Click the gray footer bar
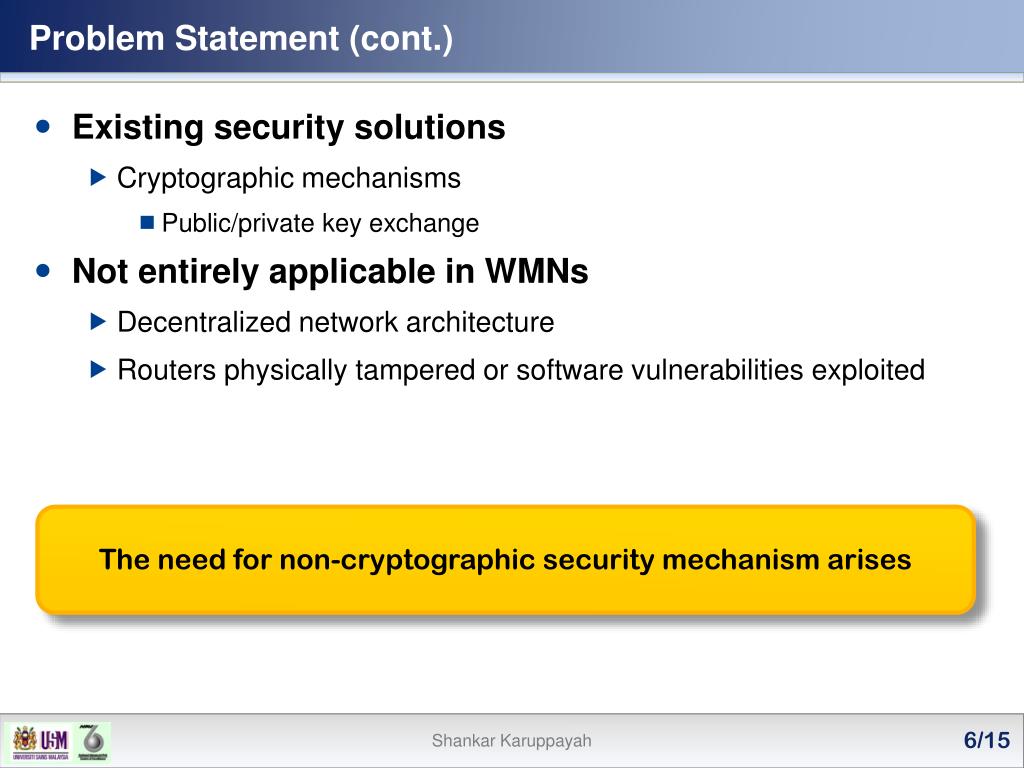 click(512, 741)
